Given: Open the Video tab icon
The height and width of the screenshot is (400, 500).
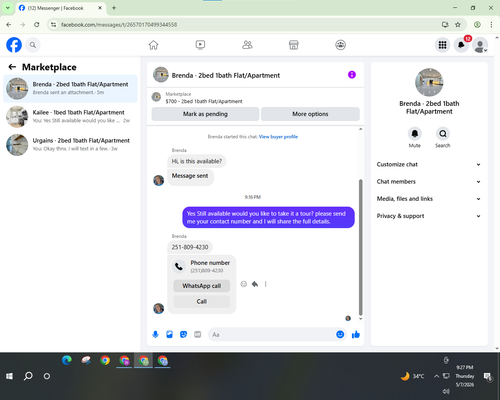Looking at the screenshot, I should (200, 45).
